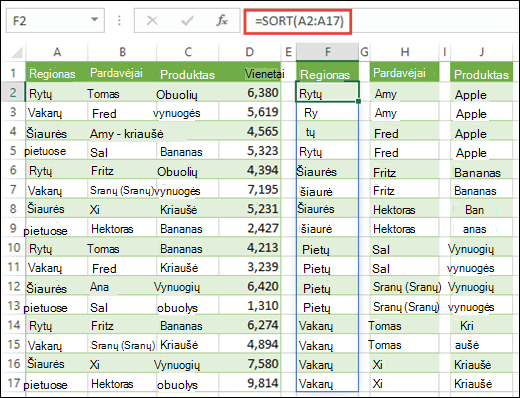Click cell Kriaušė in column C row 11

pos(188,267)
